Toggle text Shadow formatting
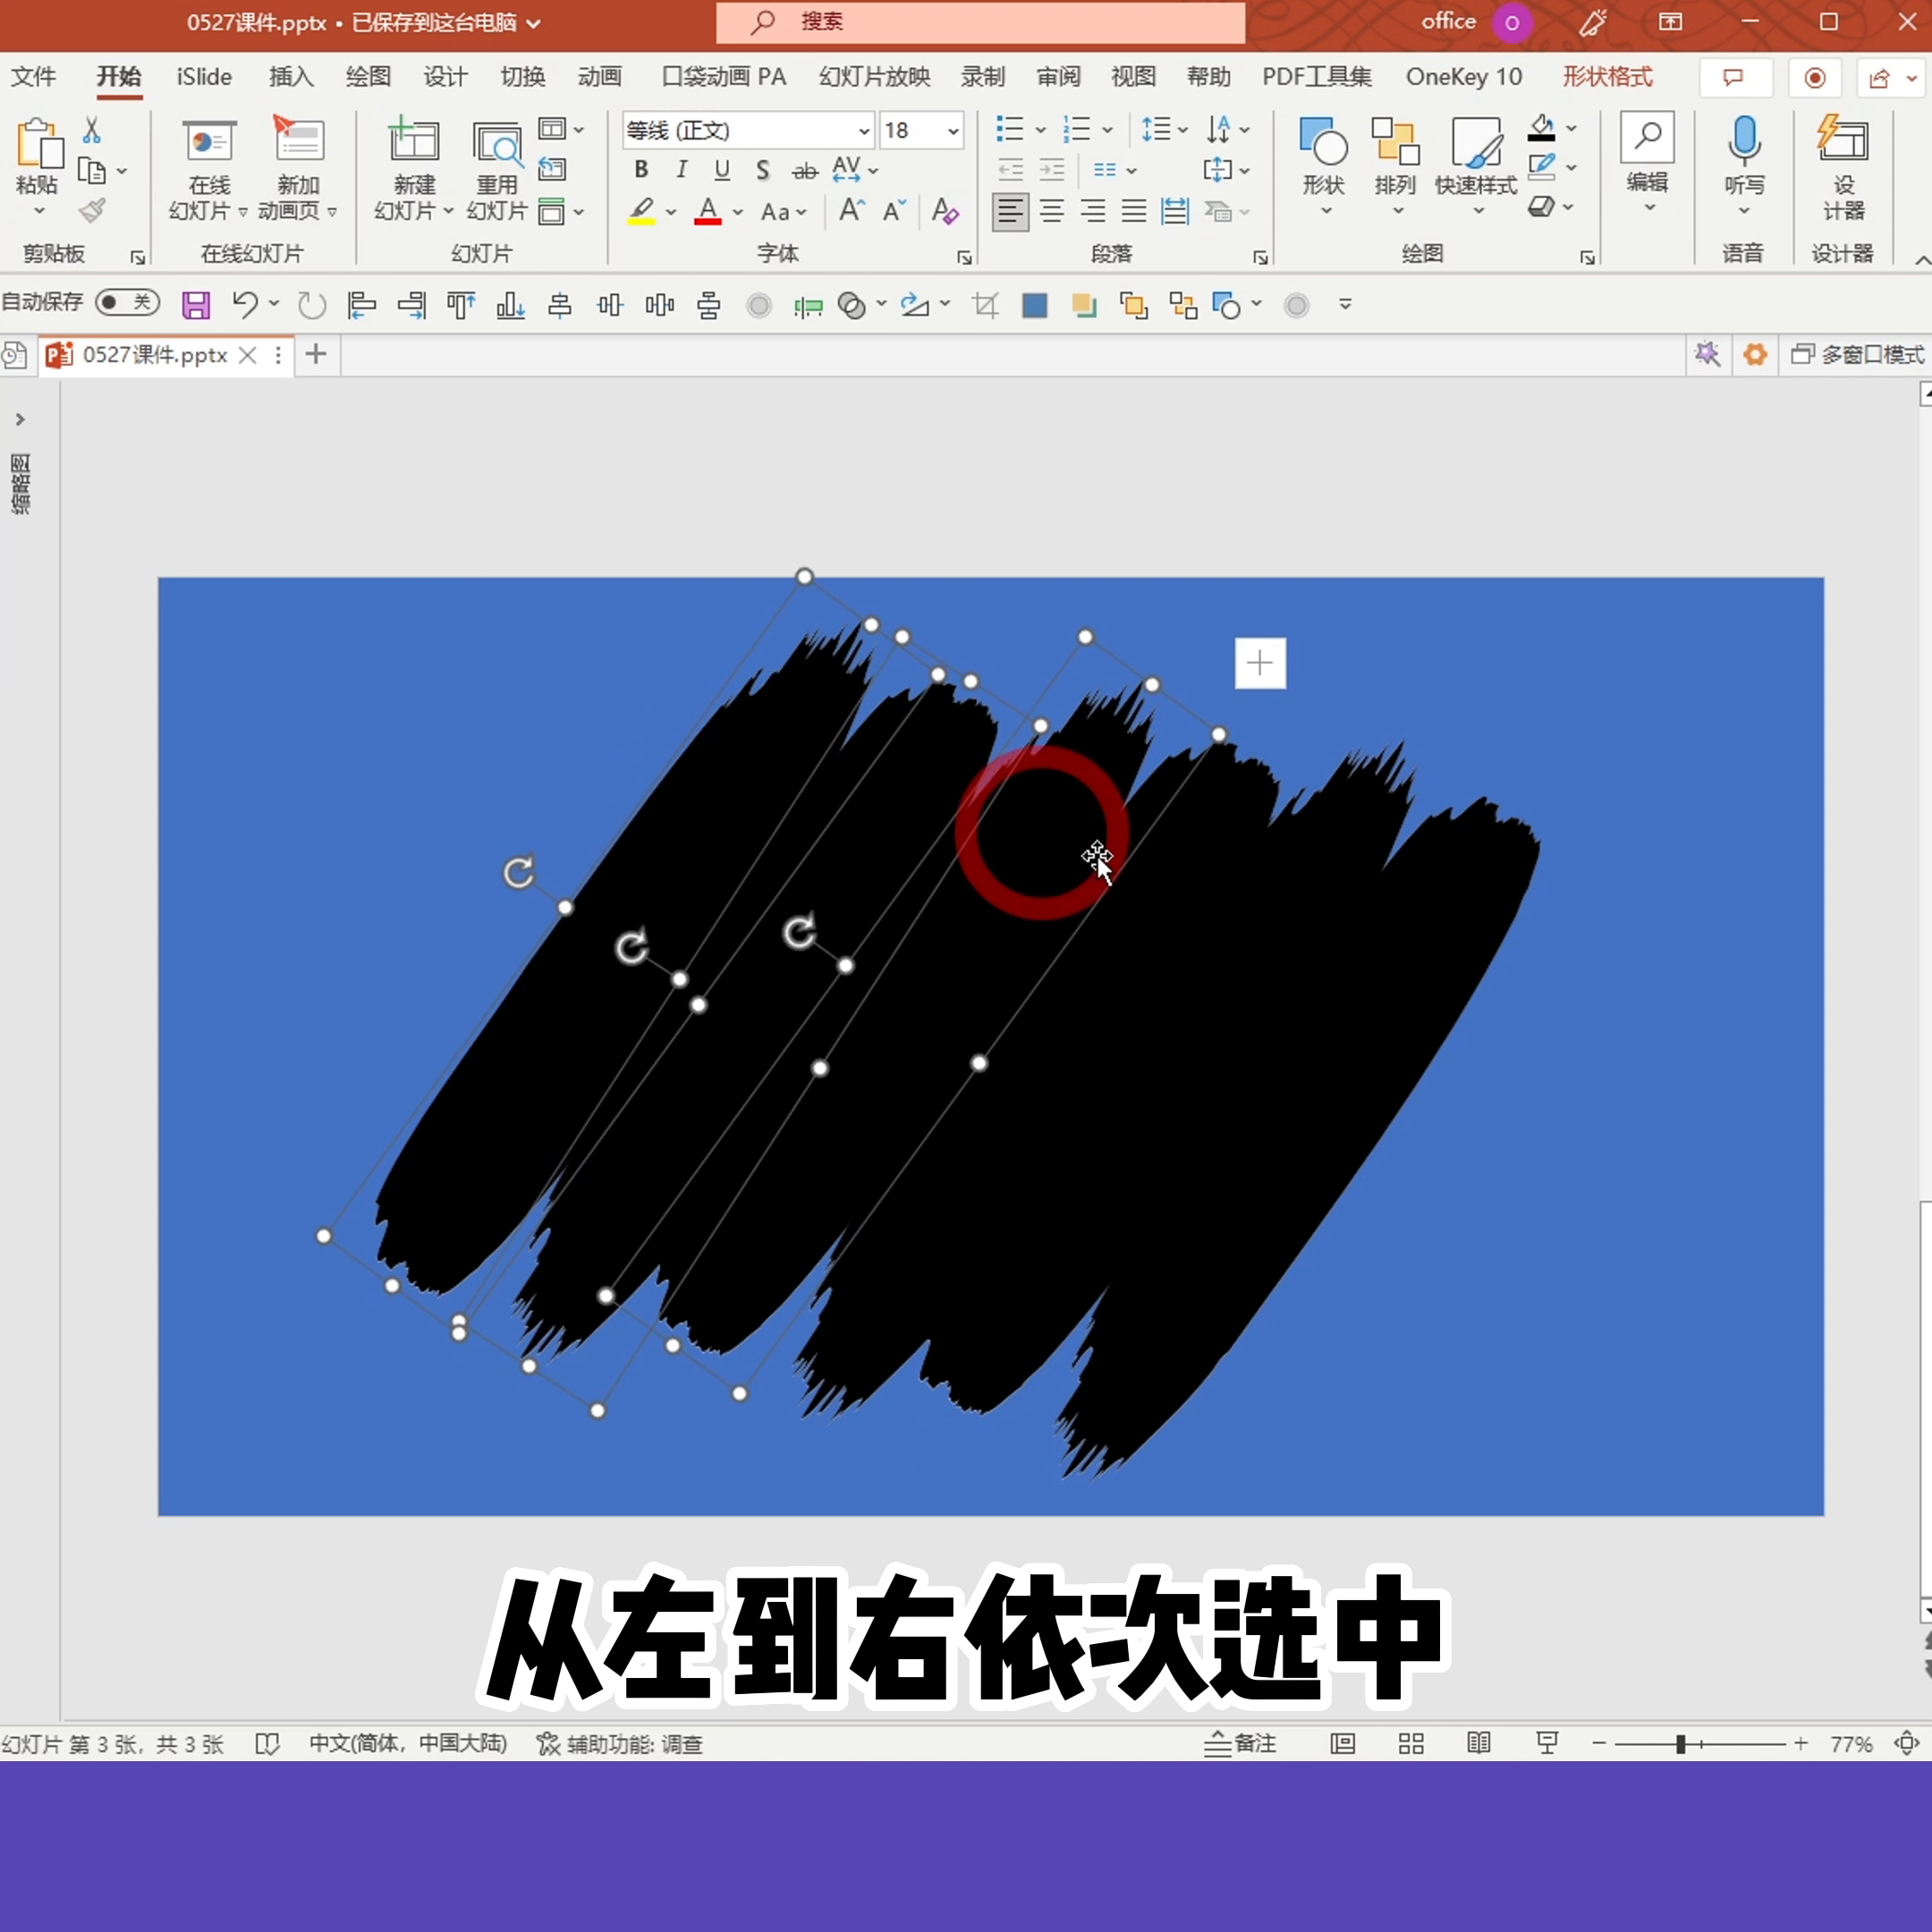 (763, 170)
